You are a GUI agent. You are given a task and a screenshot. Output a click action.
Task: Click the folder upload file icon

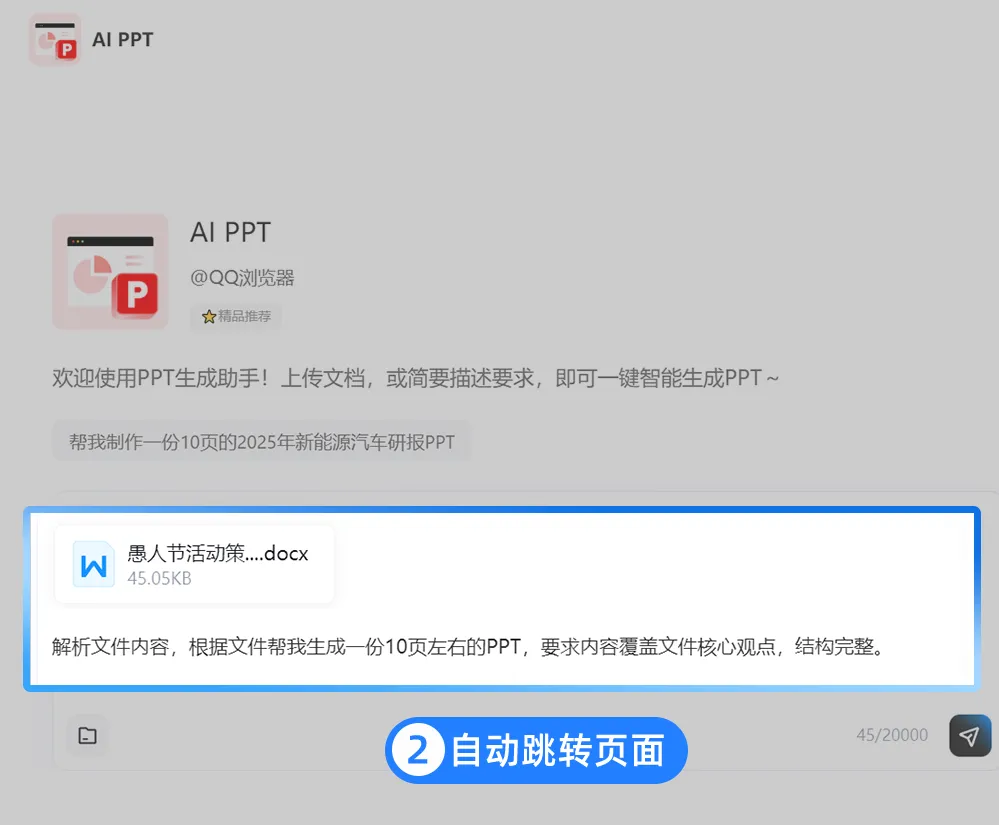(x=87, y=736)
